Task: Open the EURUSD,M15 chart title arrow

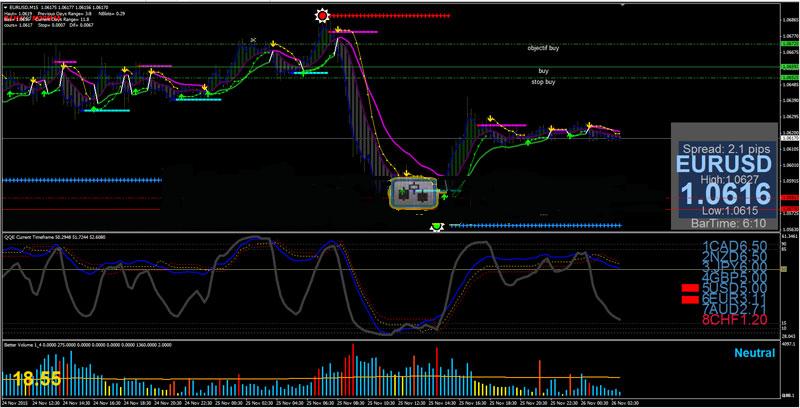Action: (x=5, y=7)
